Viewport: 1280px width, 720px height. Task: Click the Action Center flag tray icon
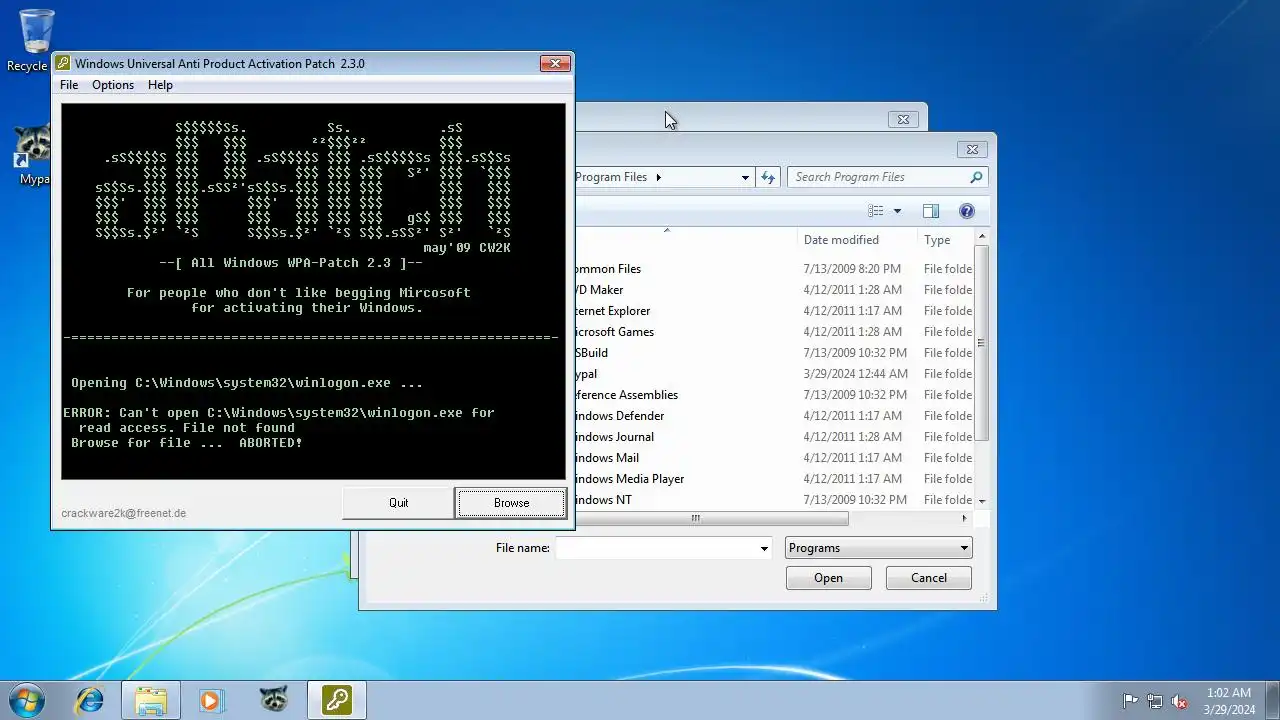pos(1131,701)
